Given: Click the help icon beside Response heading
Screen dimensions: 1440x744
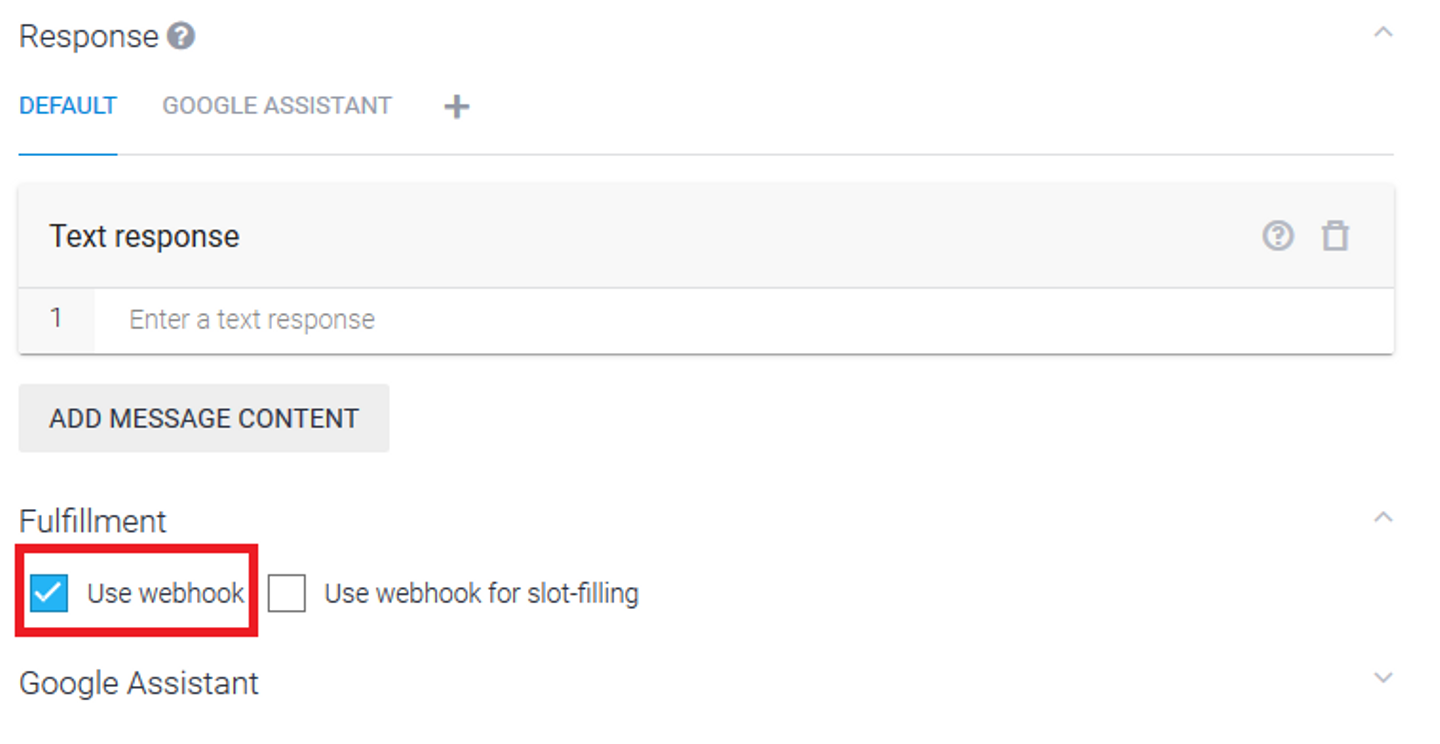Looking at the screenshot, I should point(181,37).
